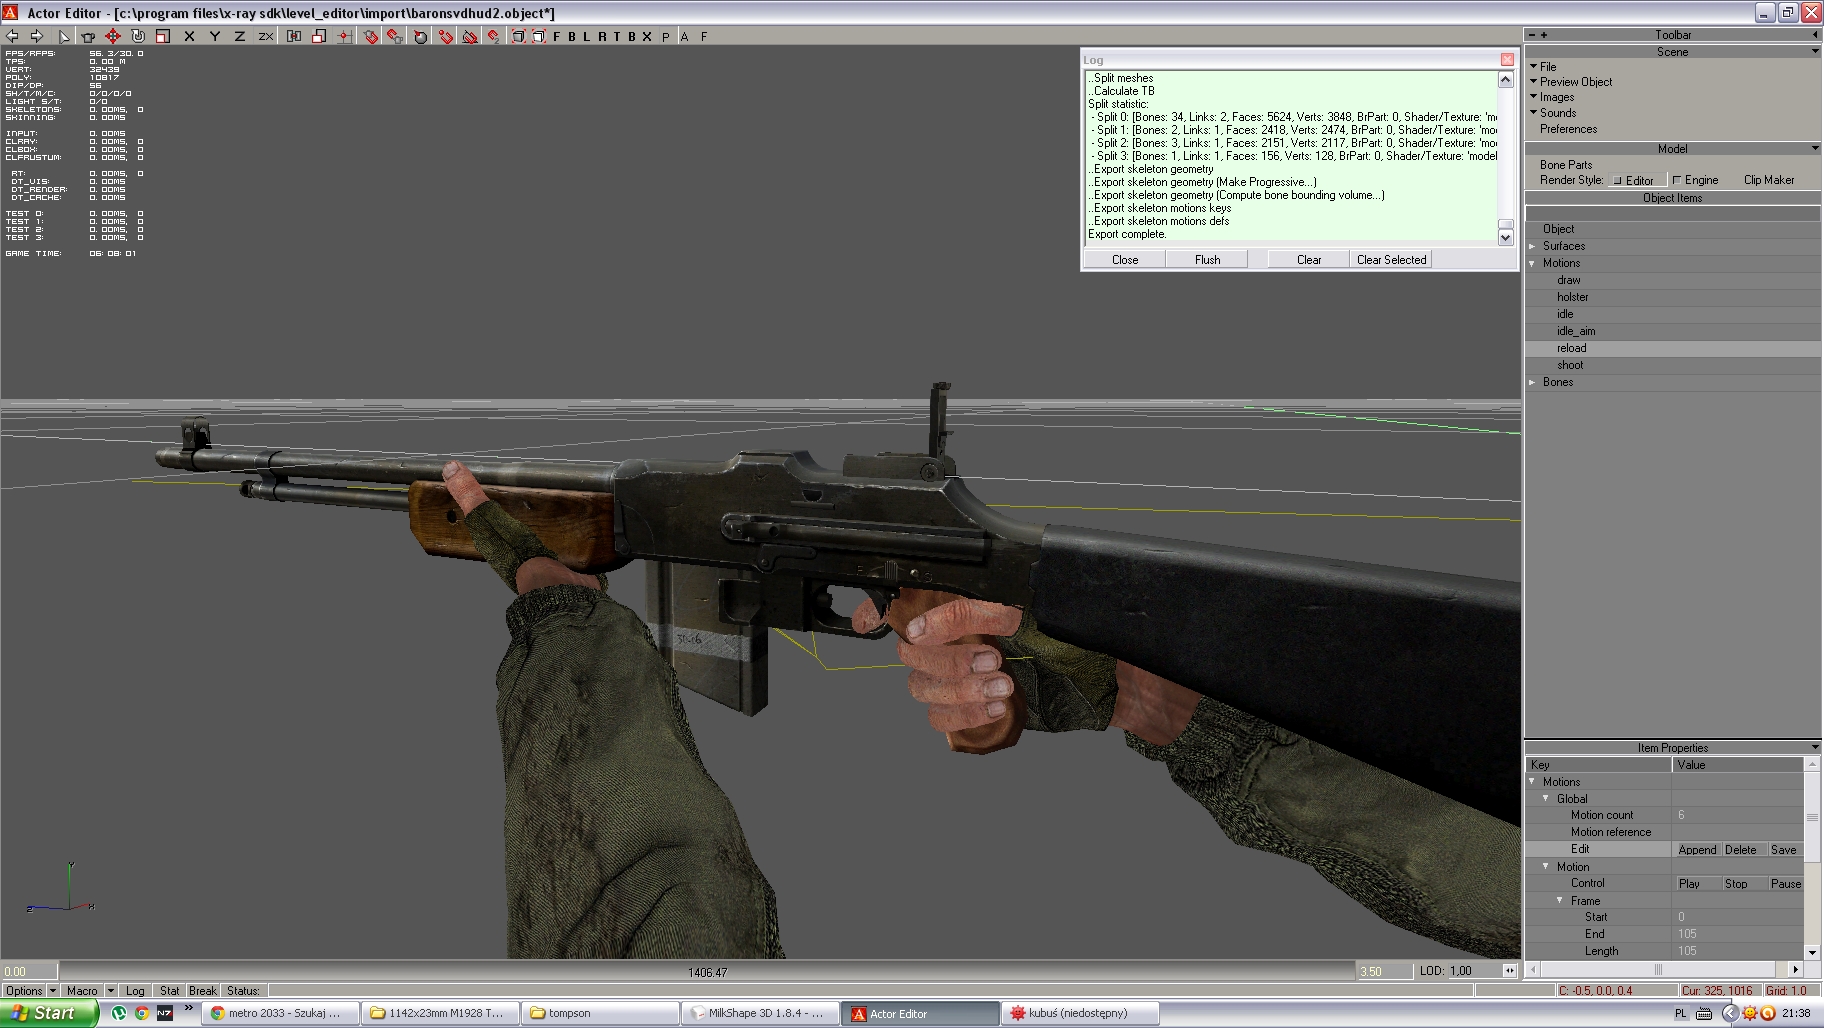The height and width of the screenshot is (1028, 1824).
Task: Lock transformation to the X axis
Action: 189,36
